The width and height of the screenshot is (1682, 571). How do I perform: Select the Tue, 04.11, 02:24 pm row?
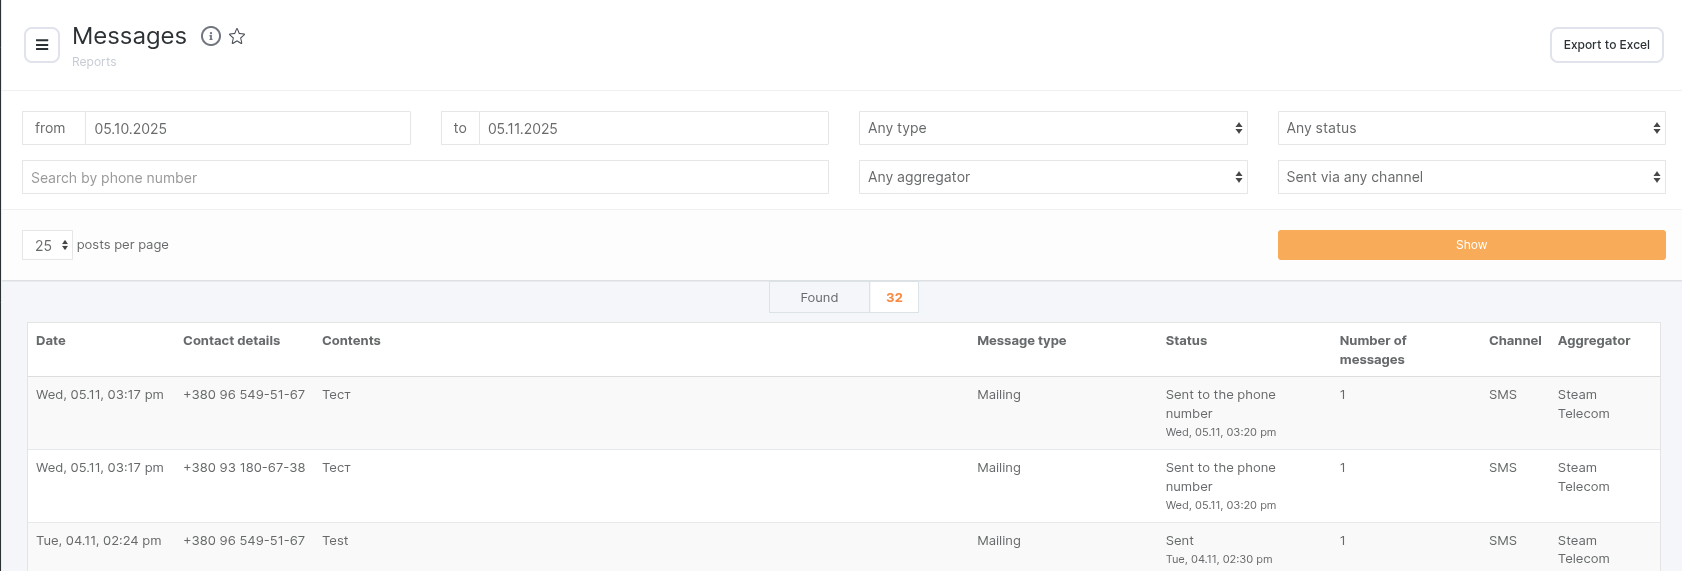coord(98,541)
